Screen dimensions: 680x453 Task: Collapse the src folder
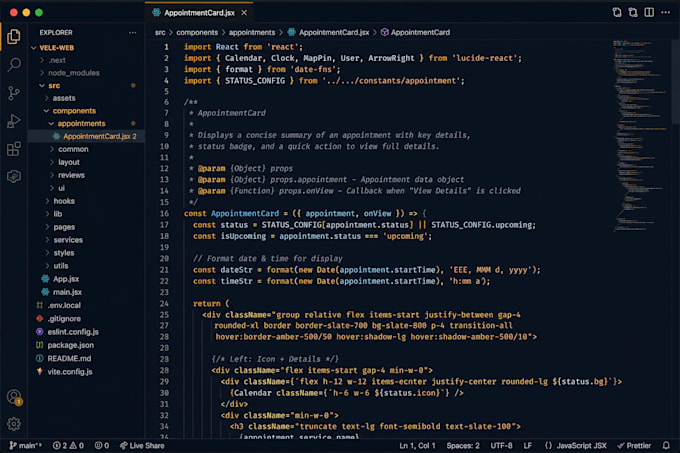click(87, 86)
